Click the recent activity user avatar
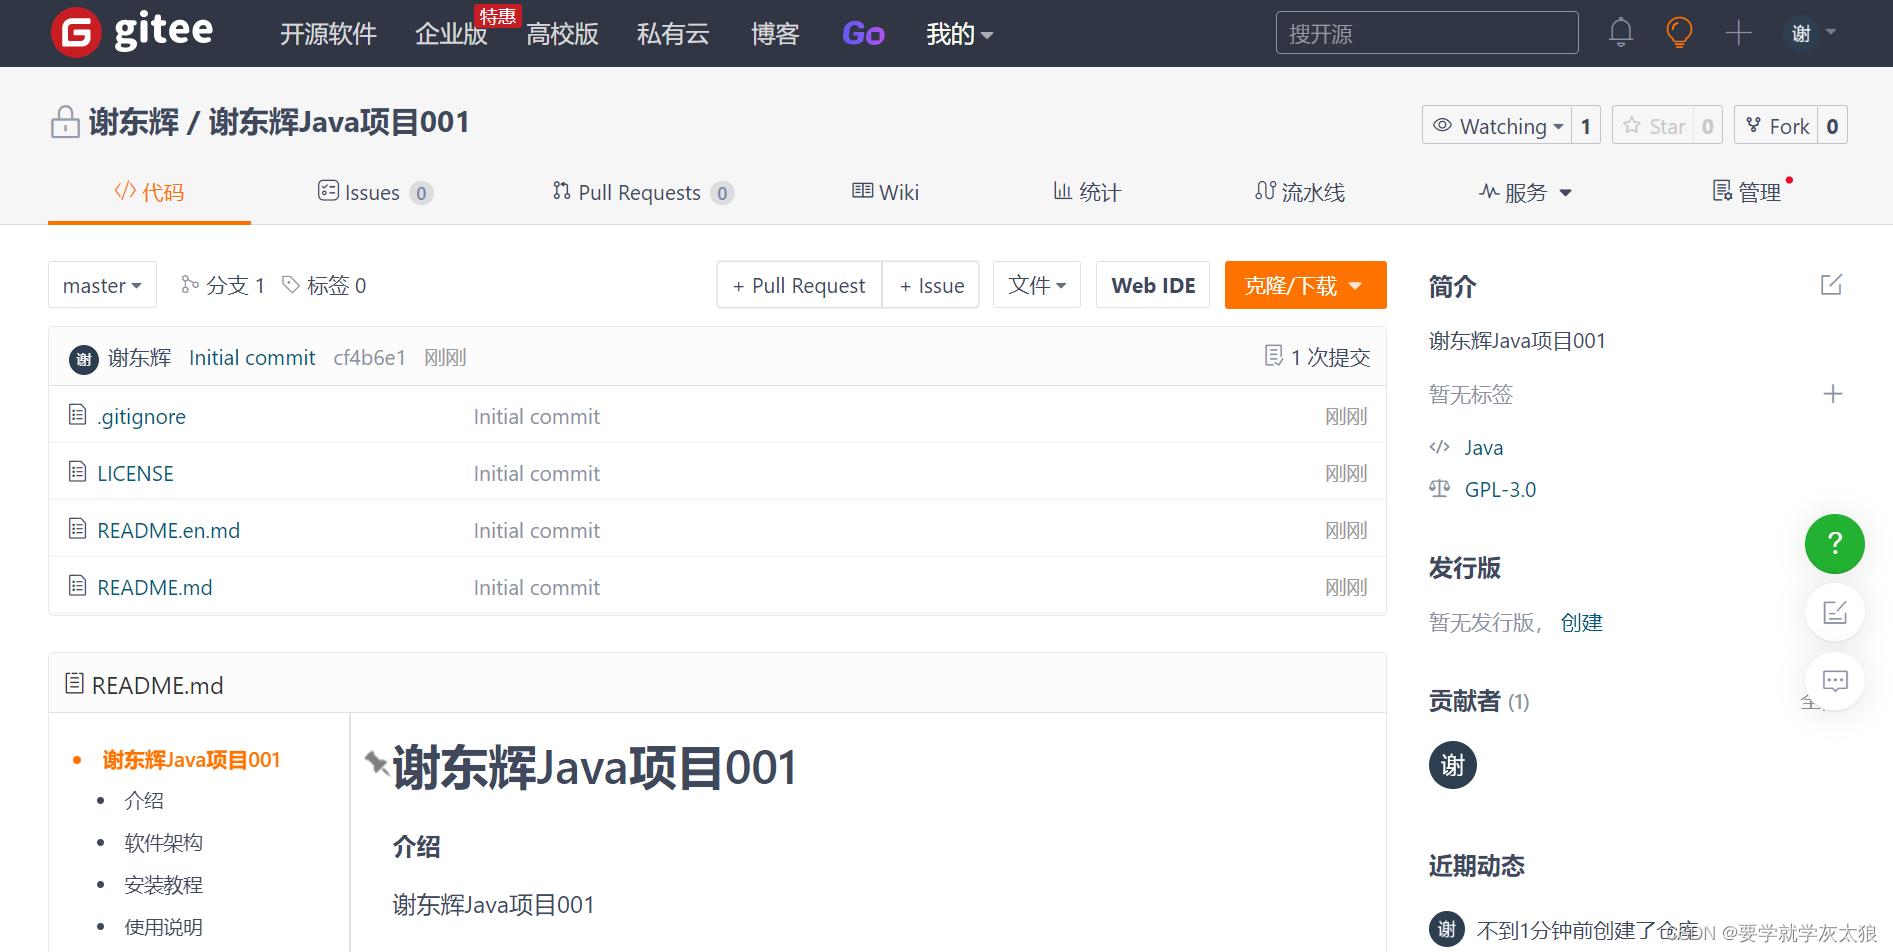This screenshot has width=1893, height=952. point(1446,929)
